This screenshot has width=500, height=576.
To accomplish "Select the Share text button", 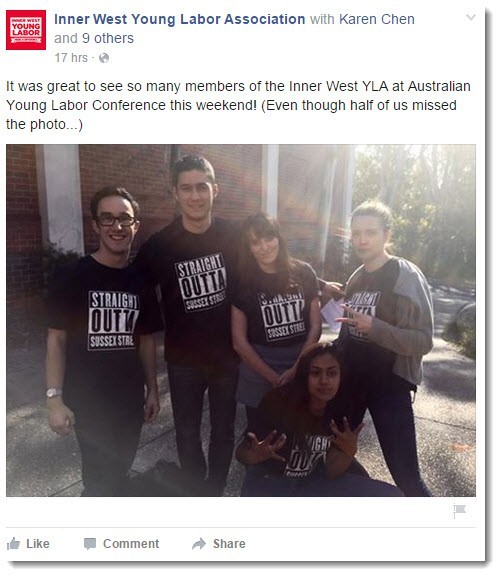I will click(x=229, y=544).
